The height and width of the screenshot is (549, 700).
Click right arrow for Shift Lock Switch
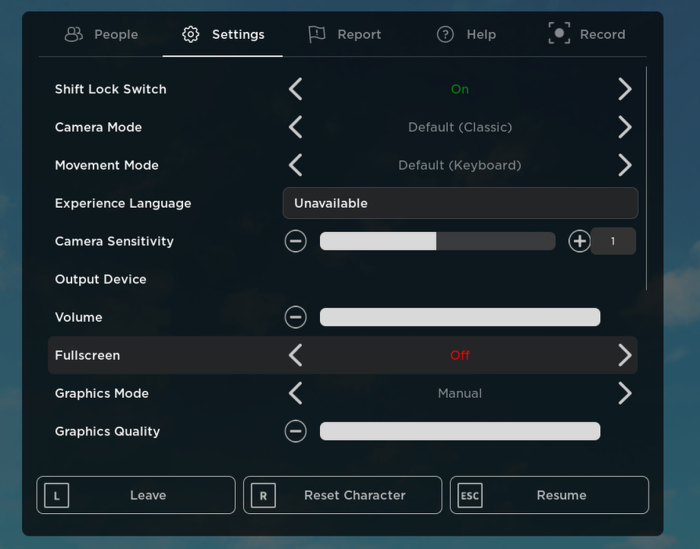[625, 89]
